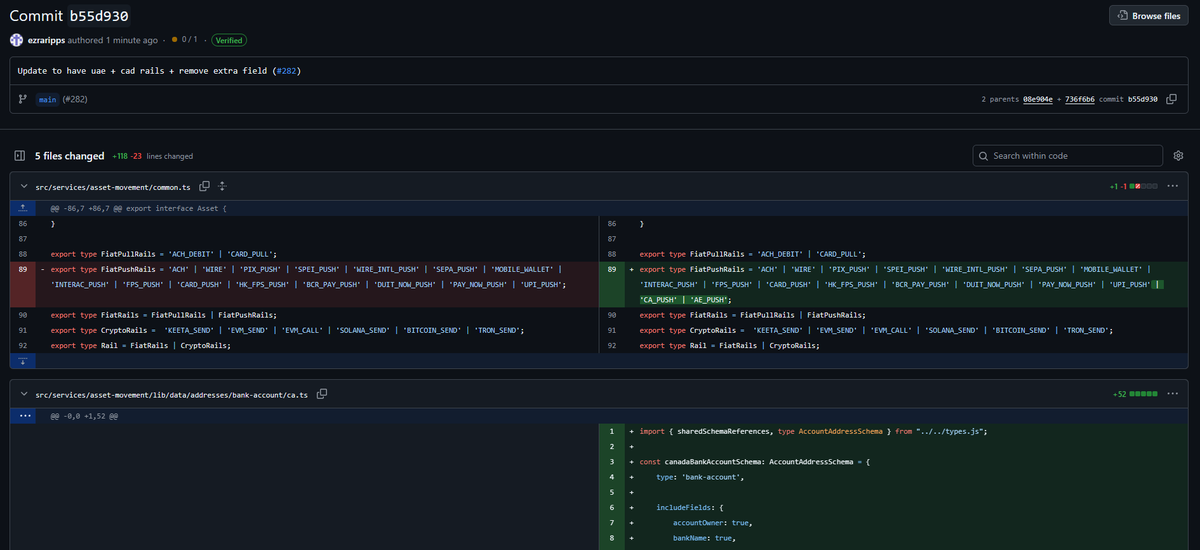
Task: Collapse the ca.ts file diff
Action: tap(23, 394)
